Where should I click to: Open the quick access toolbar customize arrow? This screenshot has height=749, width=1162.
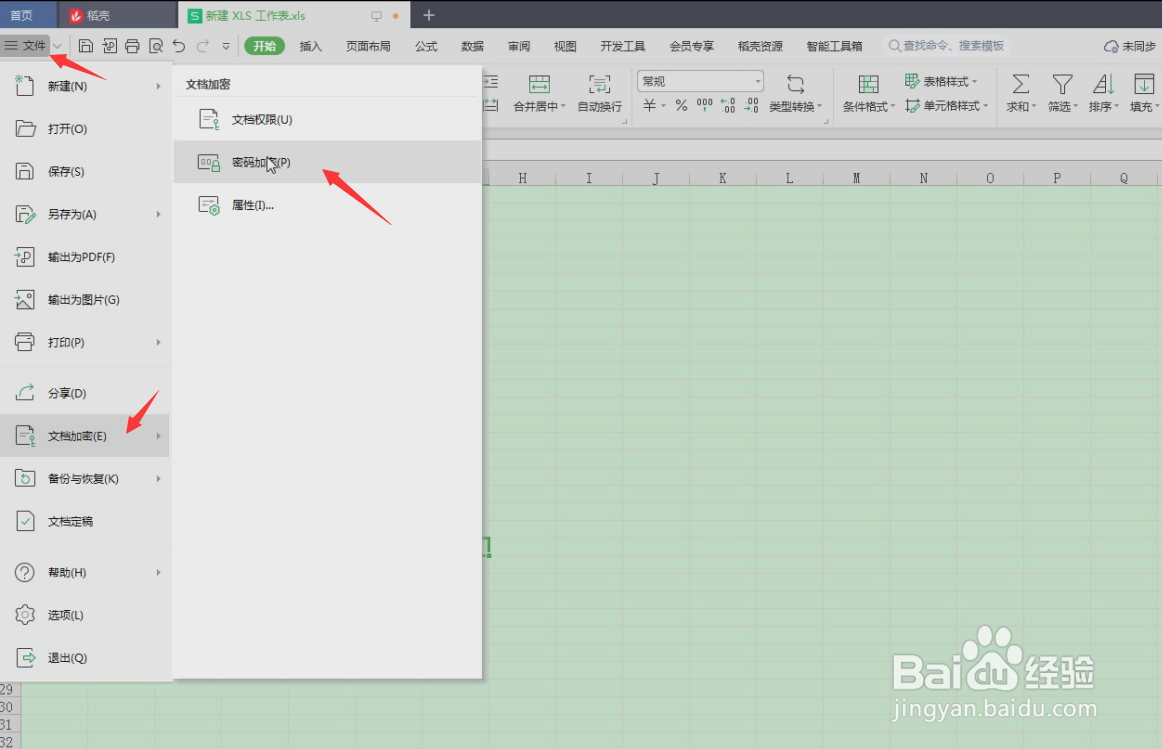click(226, 46)
